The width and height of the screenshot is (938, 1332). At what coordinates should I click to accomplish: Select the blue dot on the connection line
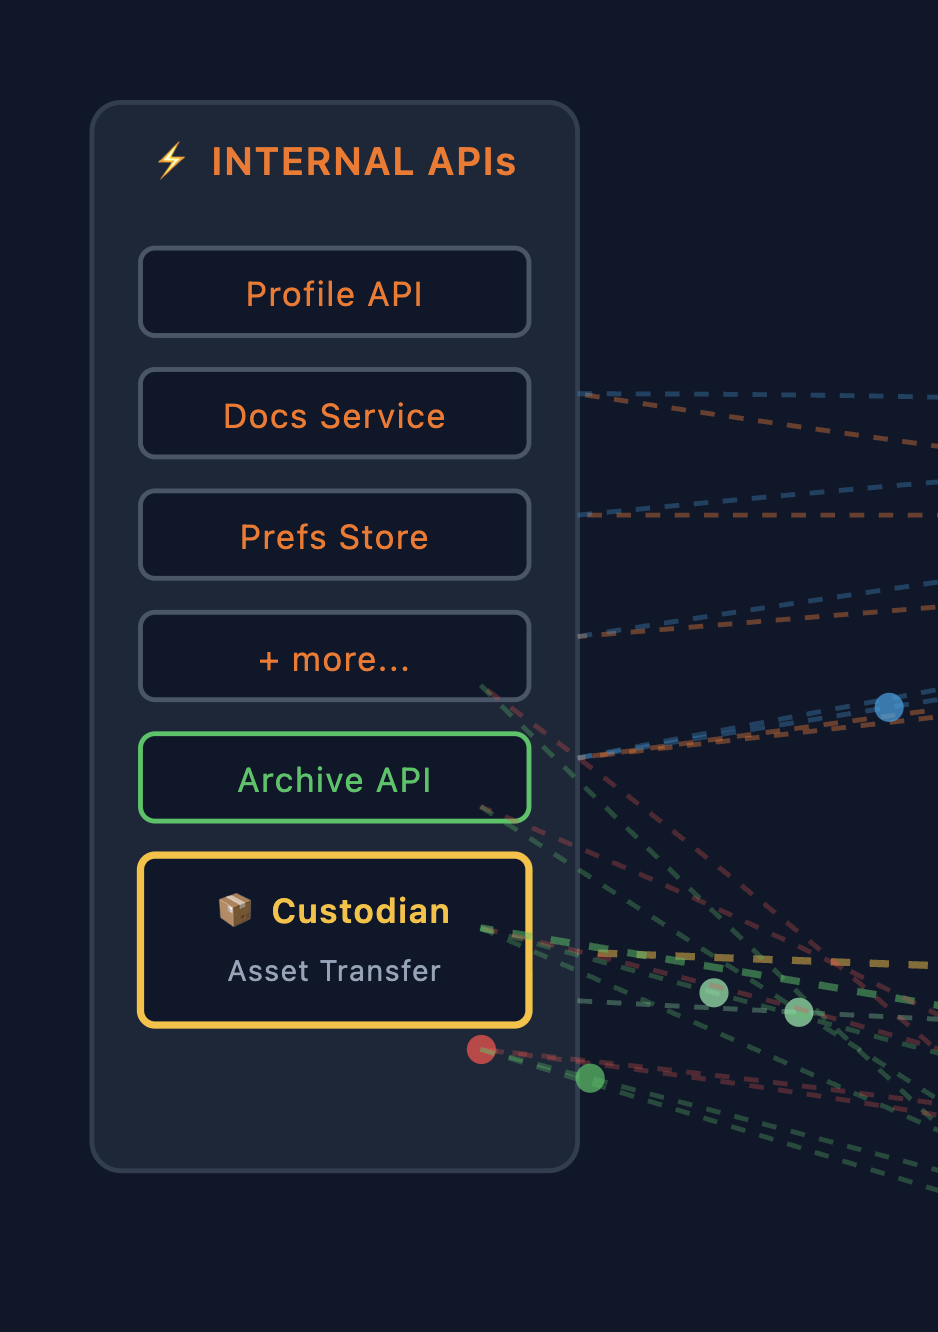point(888,707)
